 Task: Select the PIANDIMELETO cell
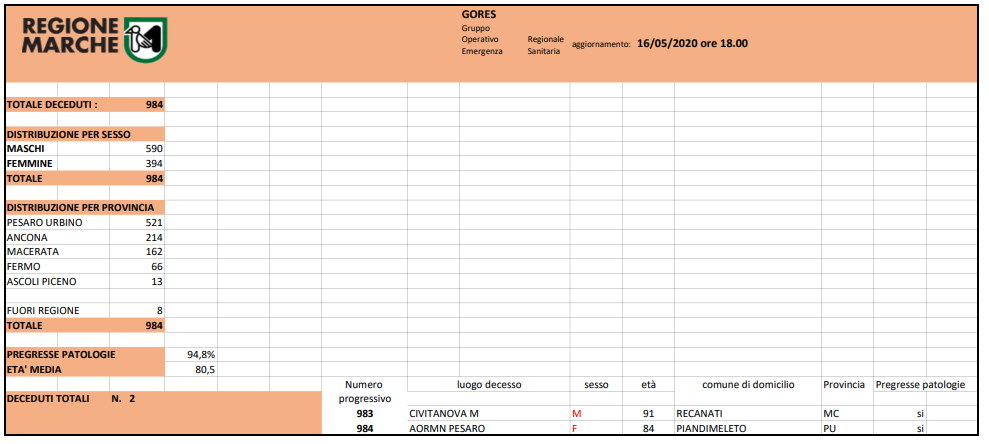pyautogui.click(x=711, y=429)
